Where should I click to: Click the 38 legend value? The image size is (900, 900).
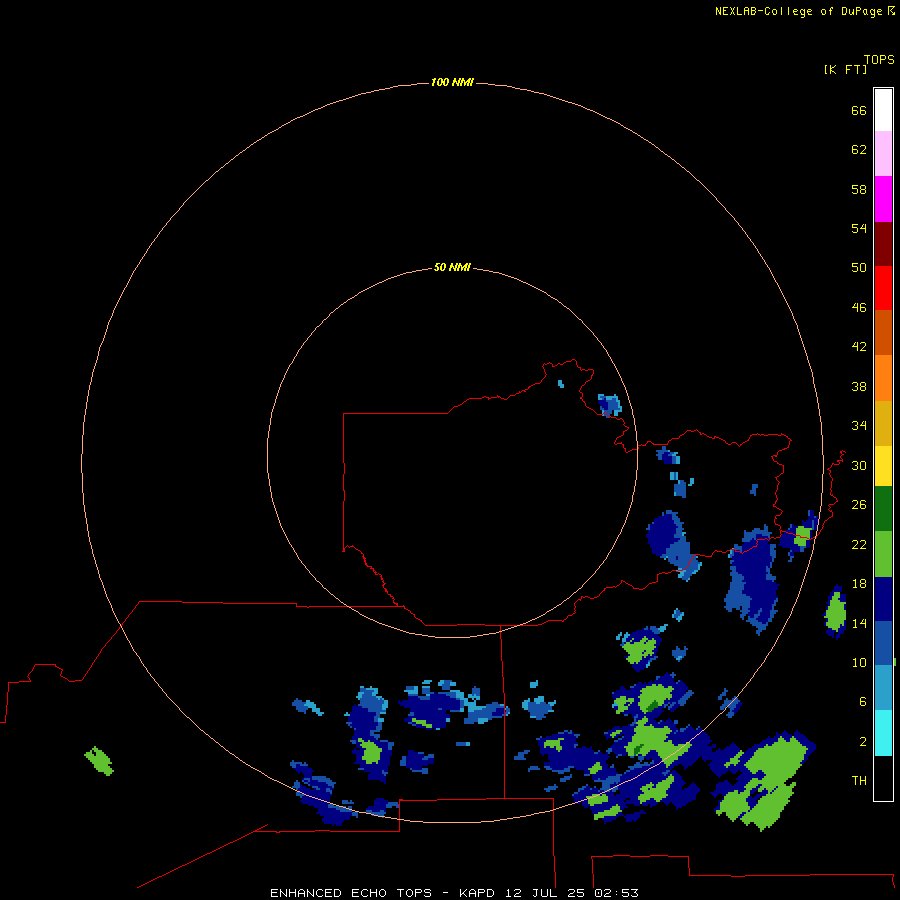[x=859, y=387]
